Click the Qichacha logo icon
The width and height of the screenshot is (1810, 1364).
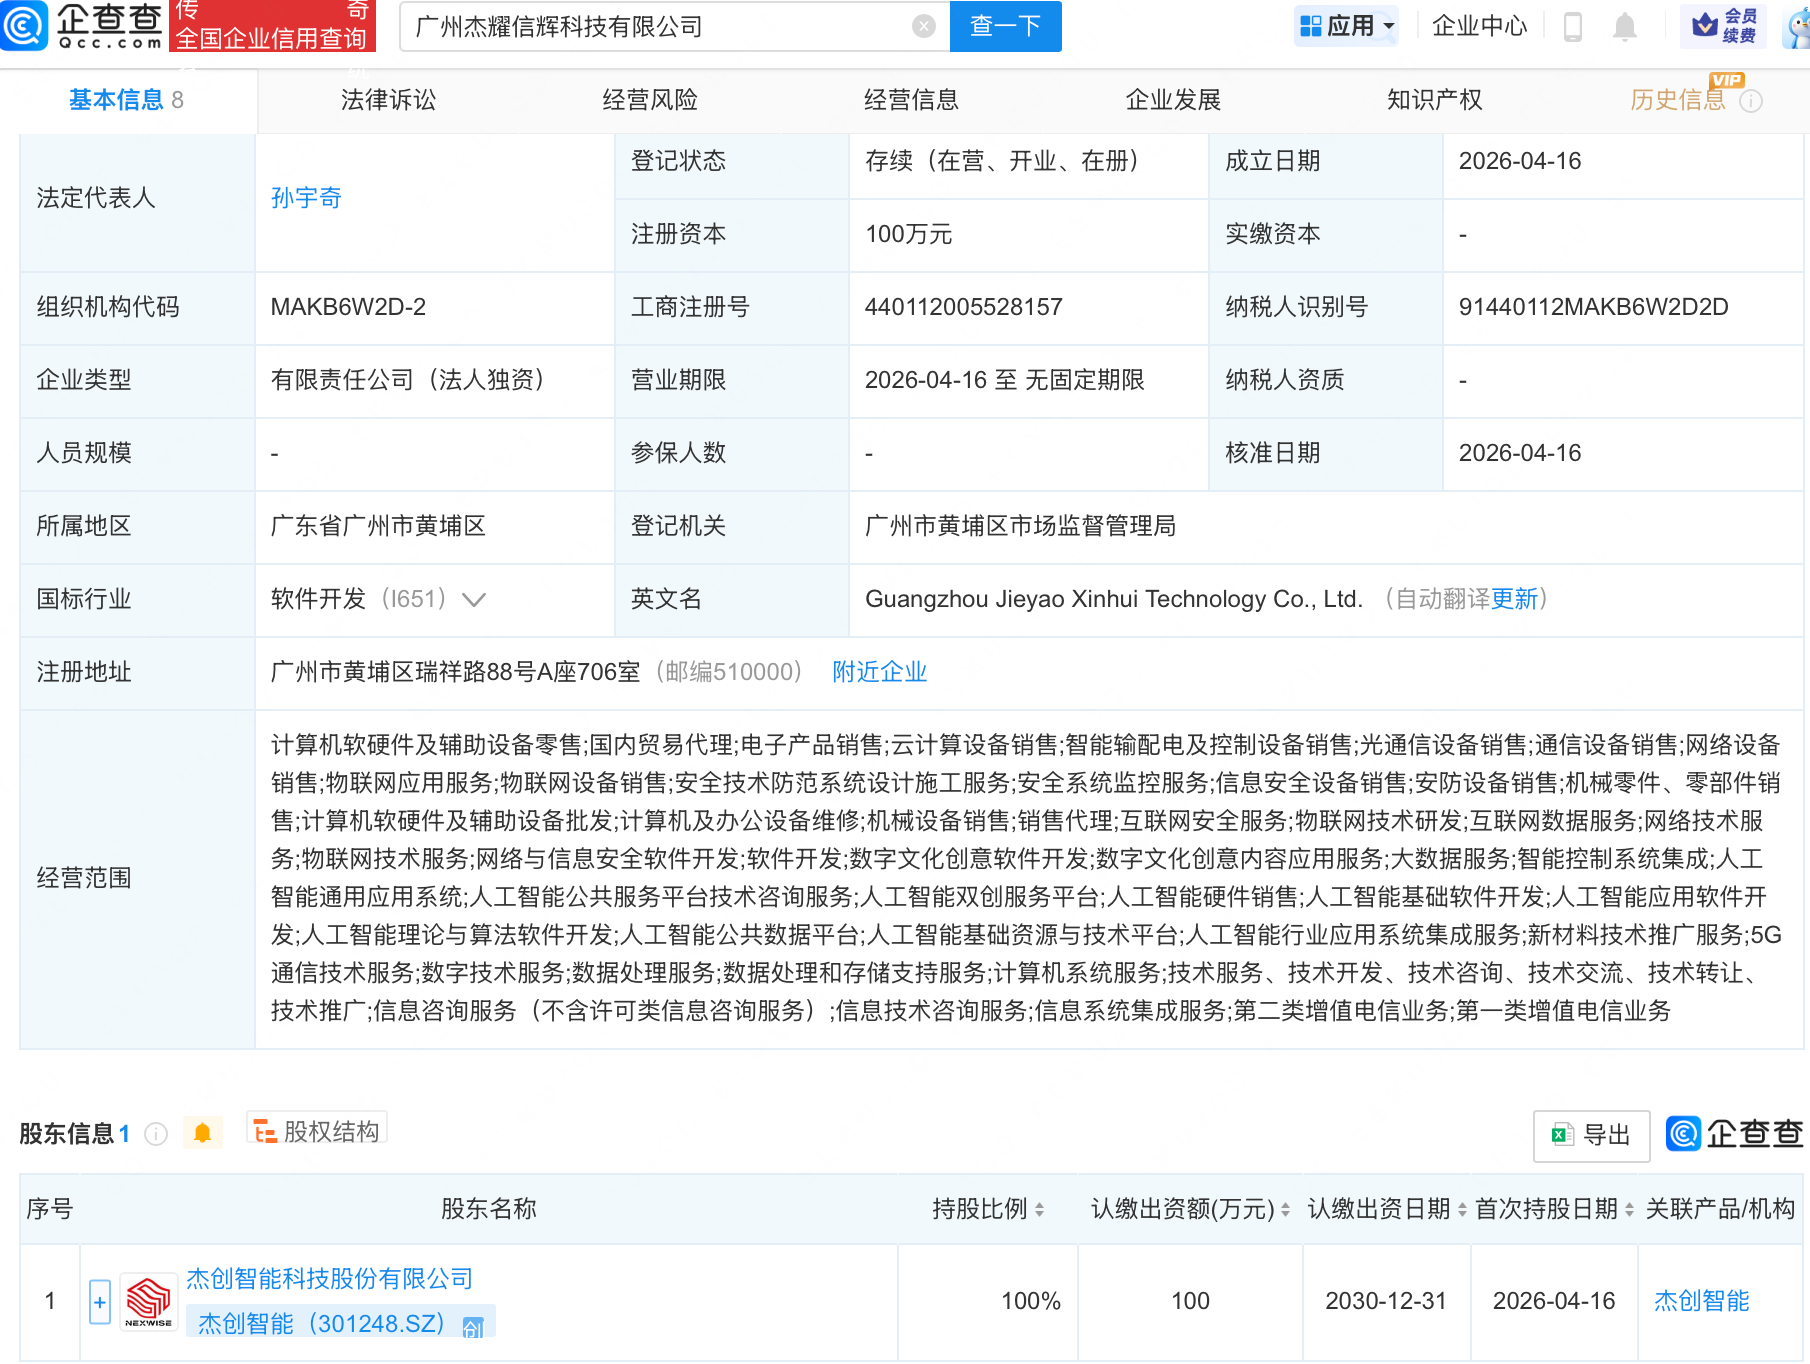pos(24,26)
